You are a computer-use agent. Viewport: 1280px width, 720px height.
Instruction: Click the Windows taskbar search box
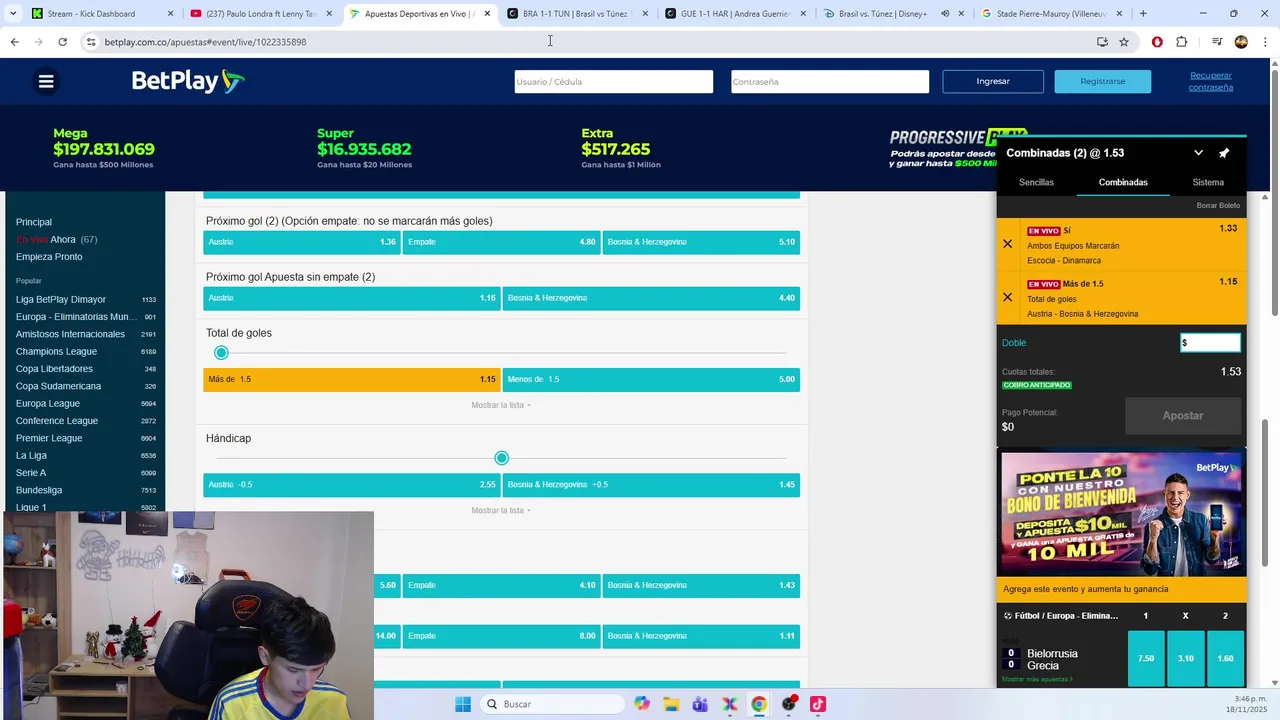552,704
